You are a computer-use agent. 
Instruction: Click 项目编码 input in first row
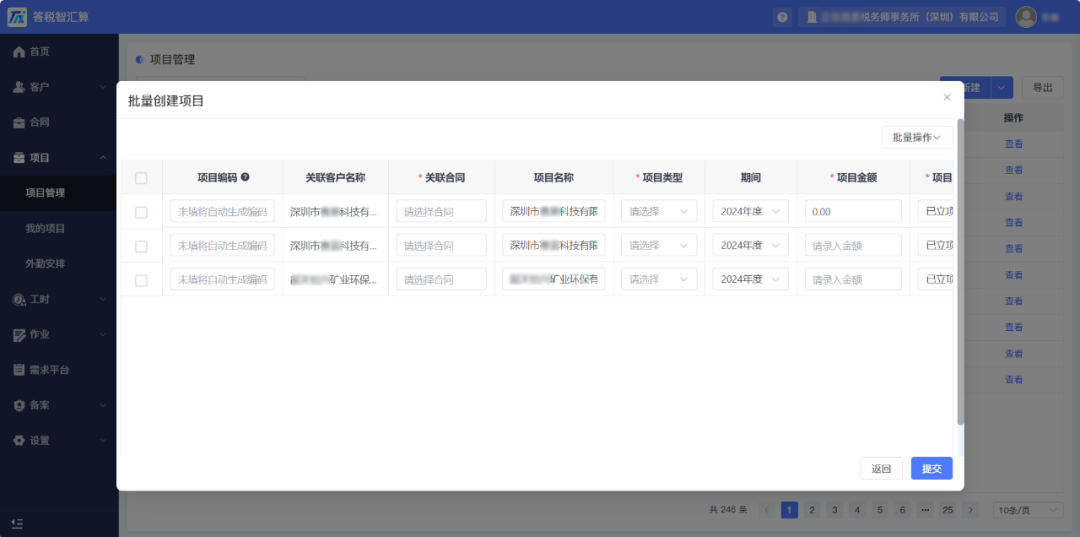222,211
